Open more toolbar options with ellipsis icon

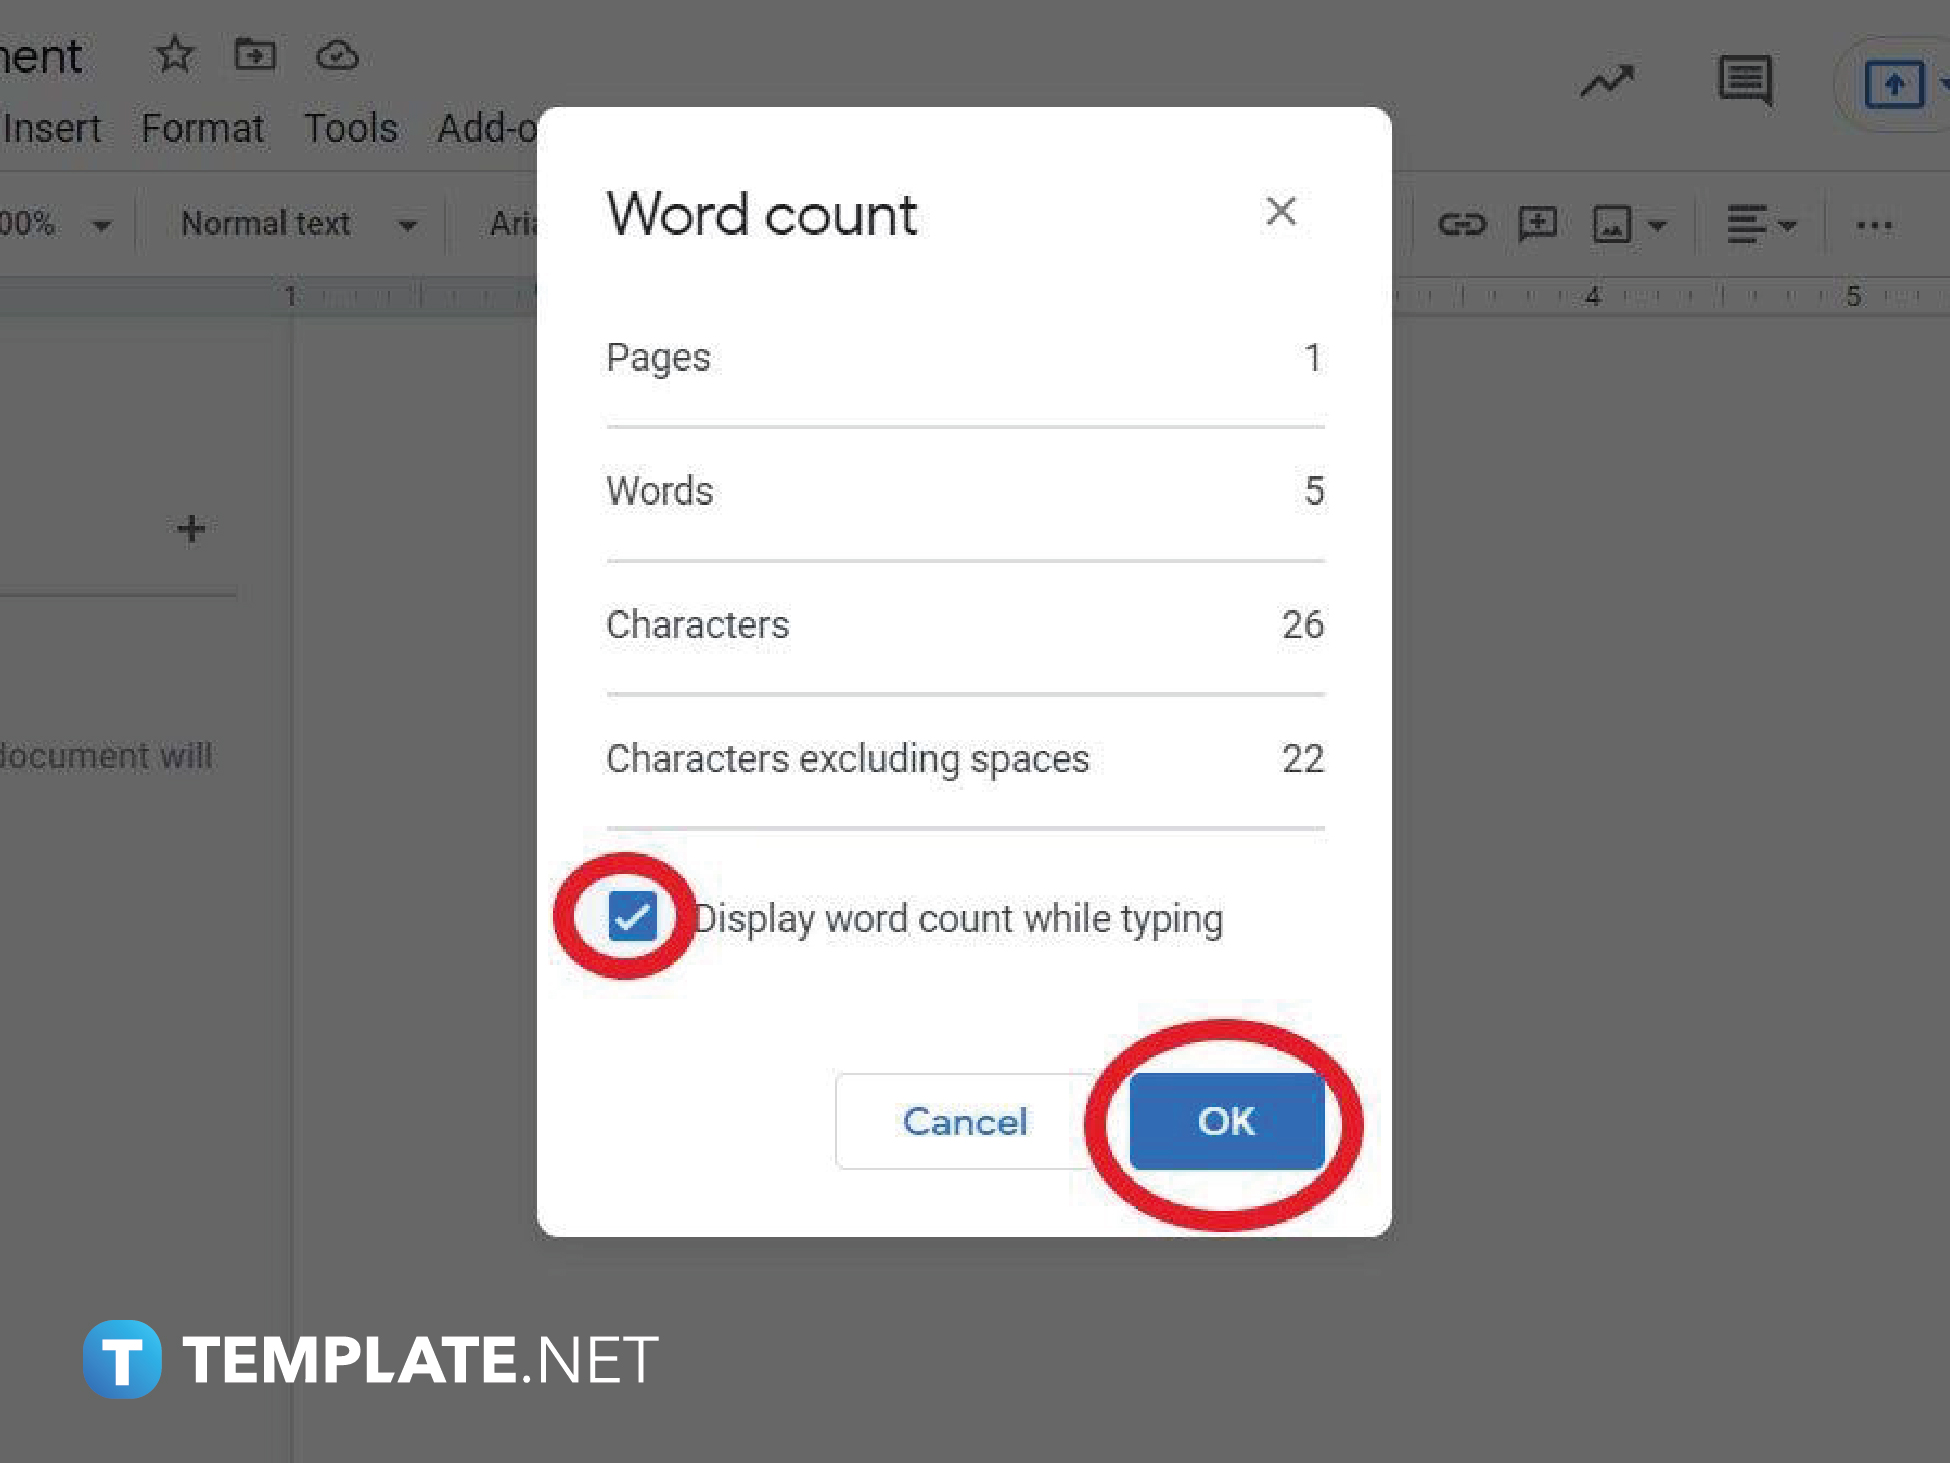pos(1873,224)
